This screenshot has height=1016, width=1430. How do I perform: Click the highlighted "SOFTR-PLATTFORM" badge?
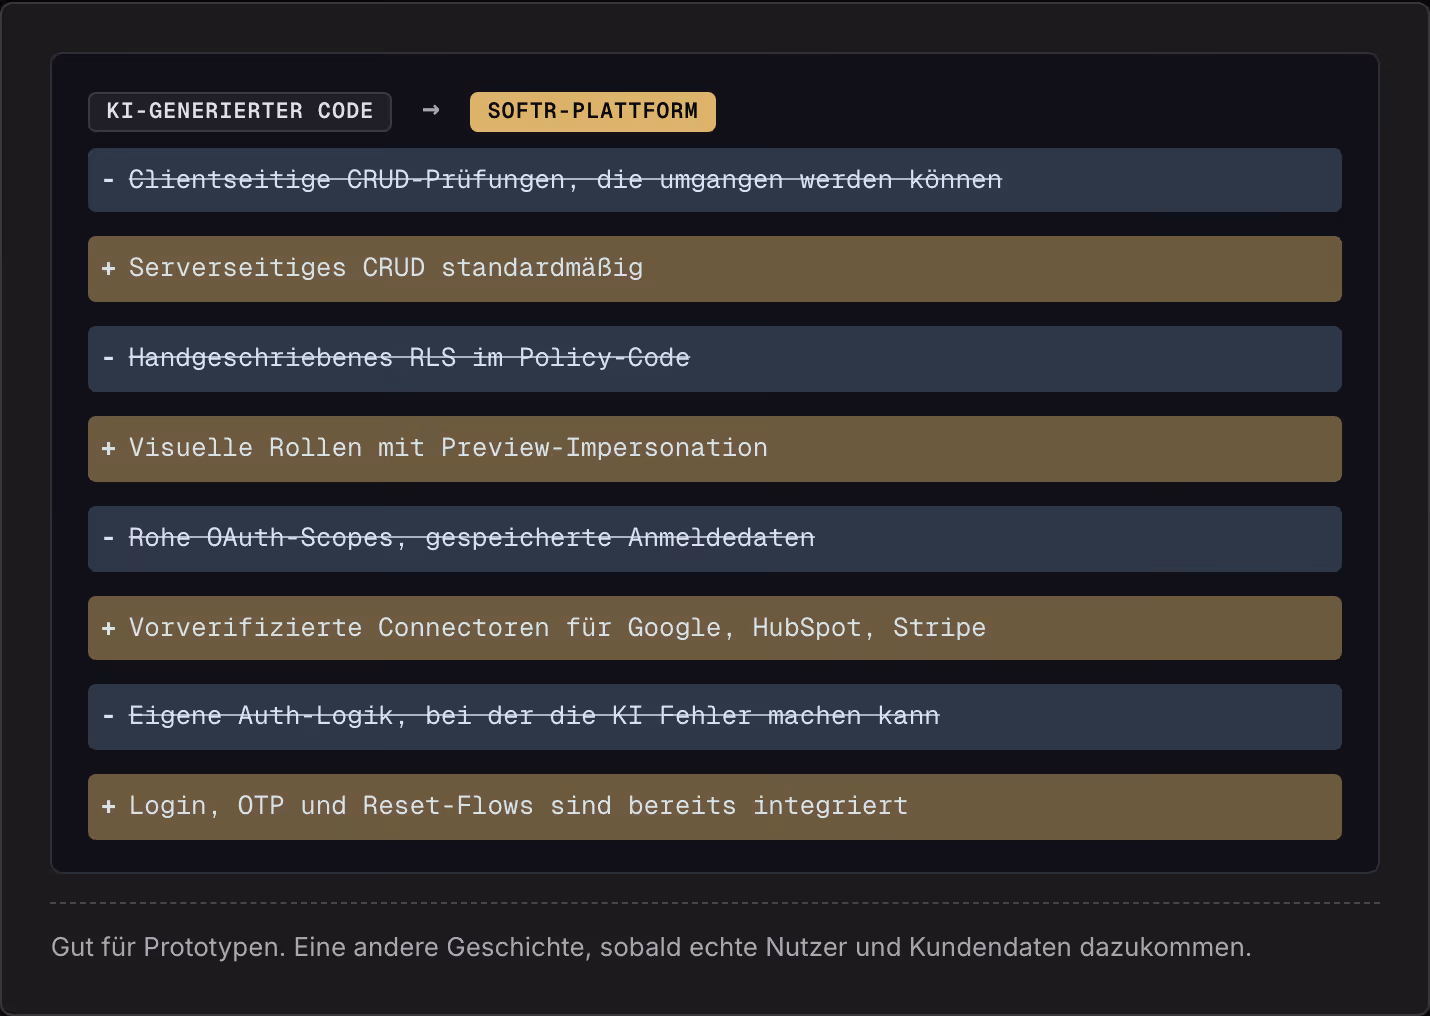pos(593,111)
